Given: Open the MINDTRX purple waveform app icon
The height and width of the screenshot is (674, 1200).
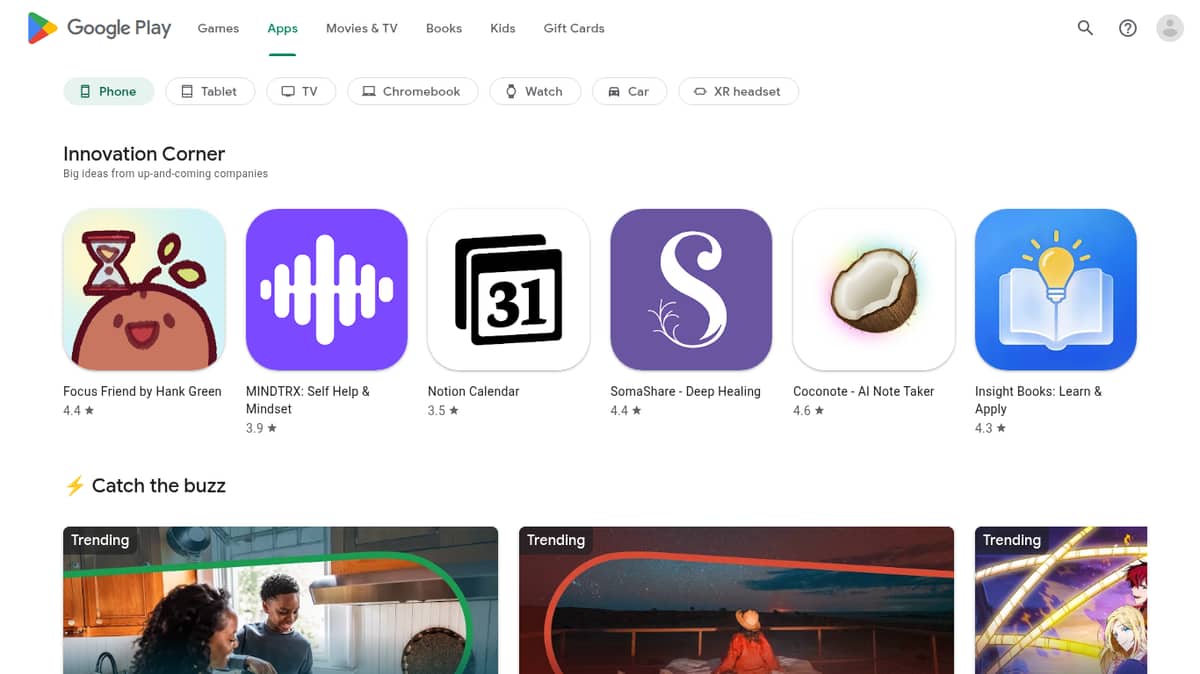Looking at the screenshot, I should pos(327,290).
